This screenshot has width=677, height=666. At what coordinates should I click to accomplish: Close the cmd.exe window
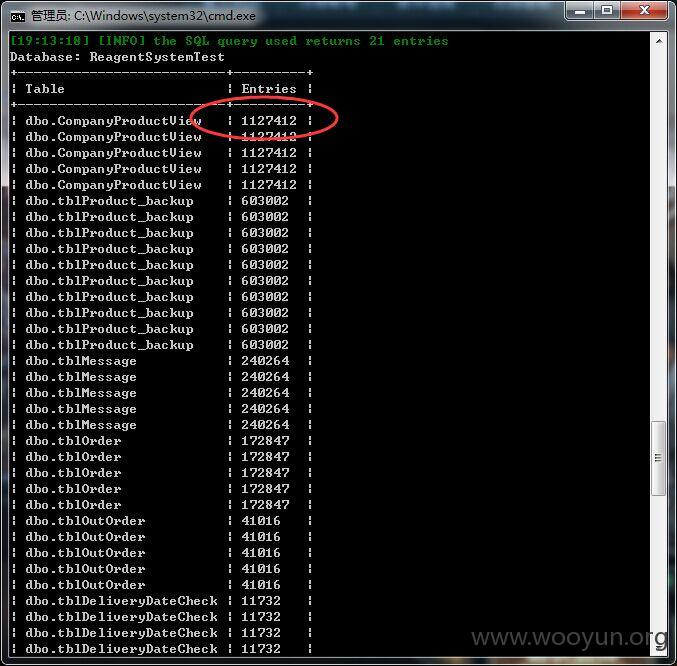click(644, 10)
